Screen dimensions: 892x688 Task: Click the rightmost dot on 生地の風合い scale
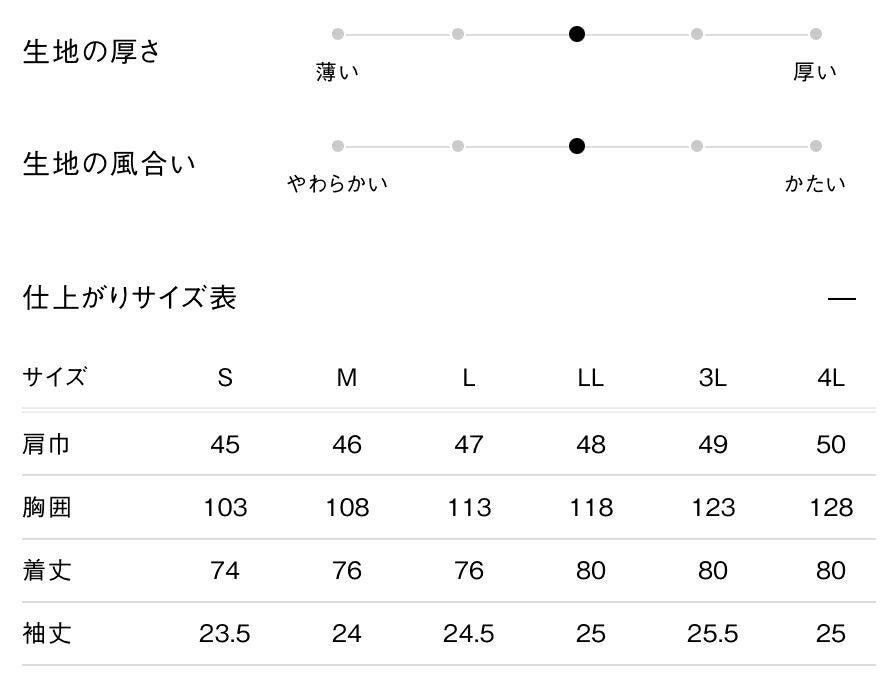pyautogui.click(x=816, y=146)
